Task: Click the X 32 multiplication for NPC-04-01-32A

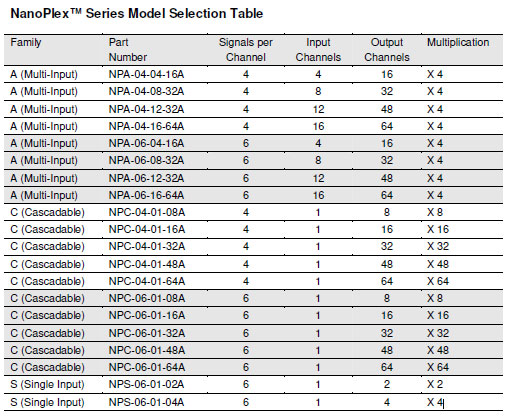Action: coord(438,246)
